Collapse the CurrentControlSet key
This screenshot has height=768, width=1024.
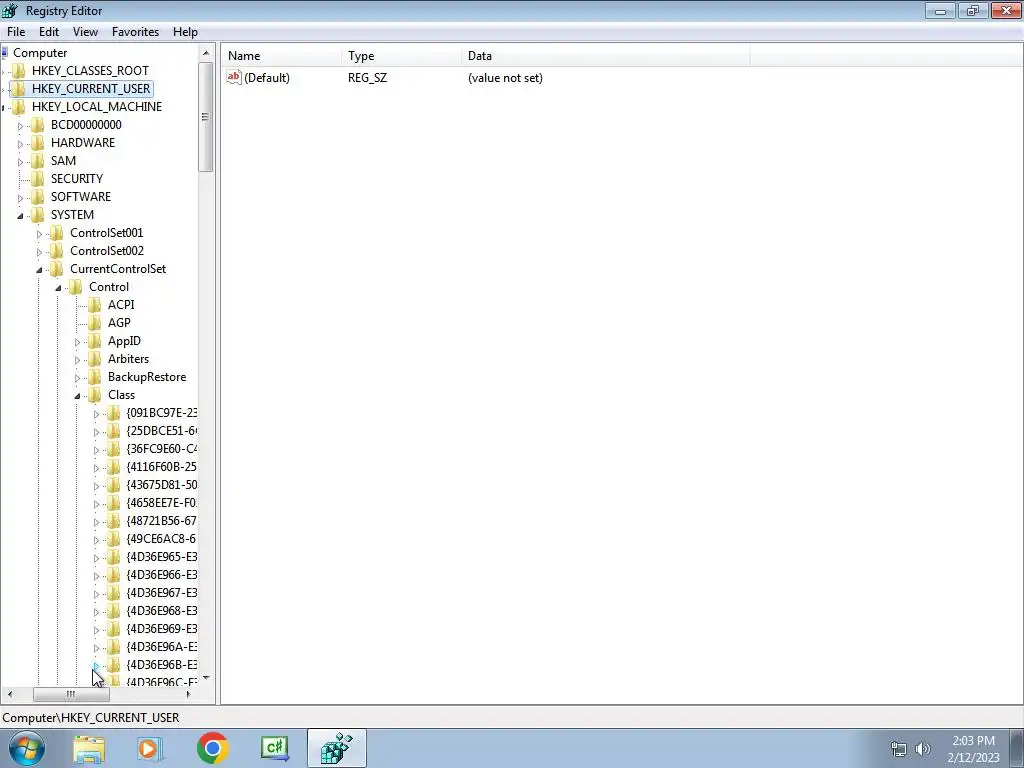pos(39,270)
